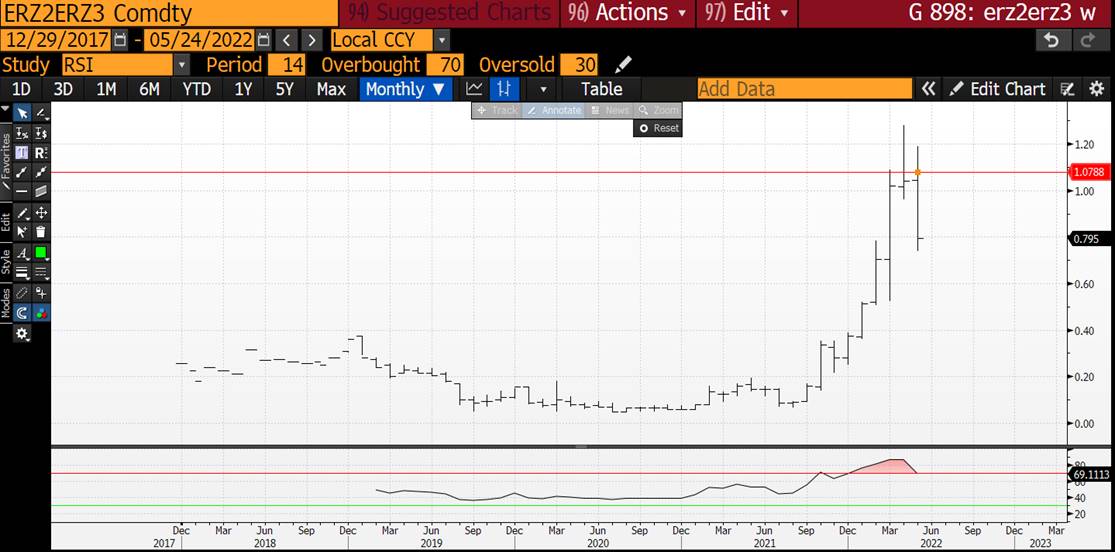The height and width of the screenshot is (552, 1115).
Task: Open the Study RSI dropdown
Action: [x=181, y=65]
